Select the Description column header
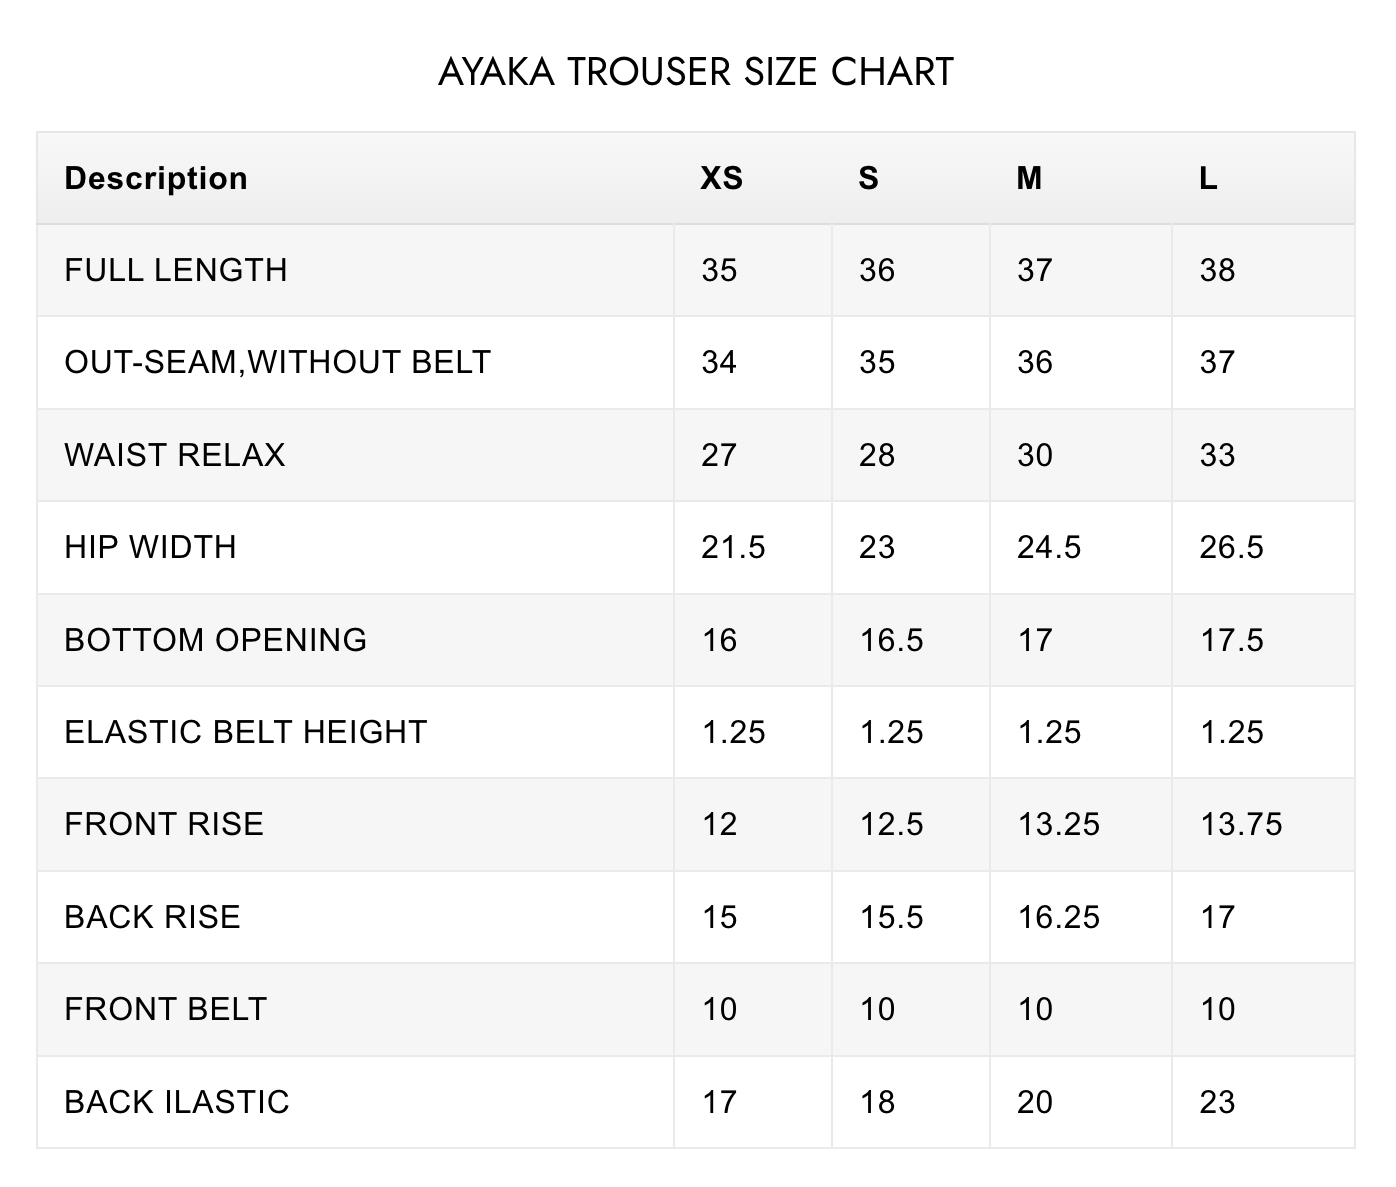The width and height of the screenshot is (1396, 1187). [x=156, y=178]
